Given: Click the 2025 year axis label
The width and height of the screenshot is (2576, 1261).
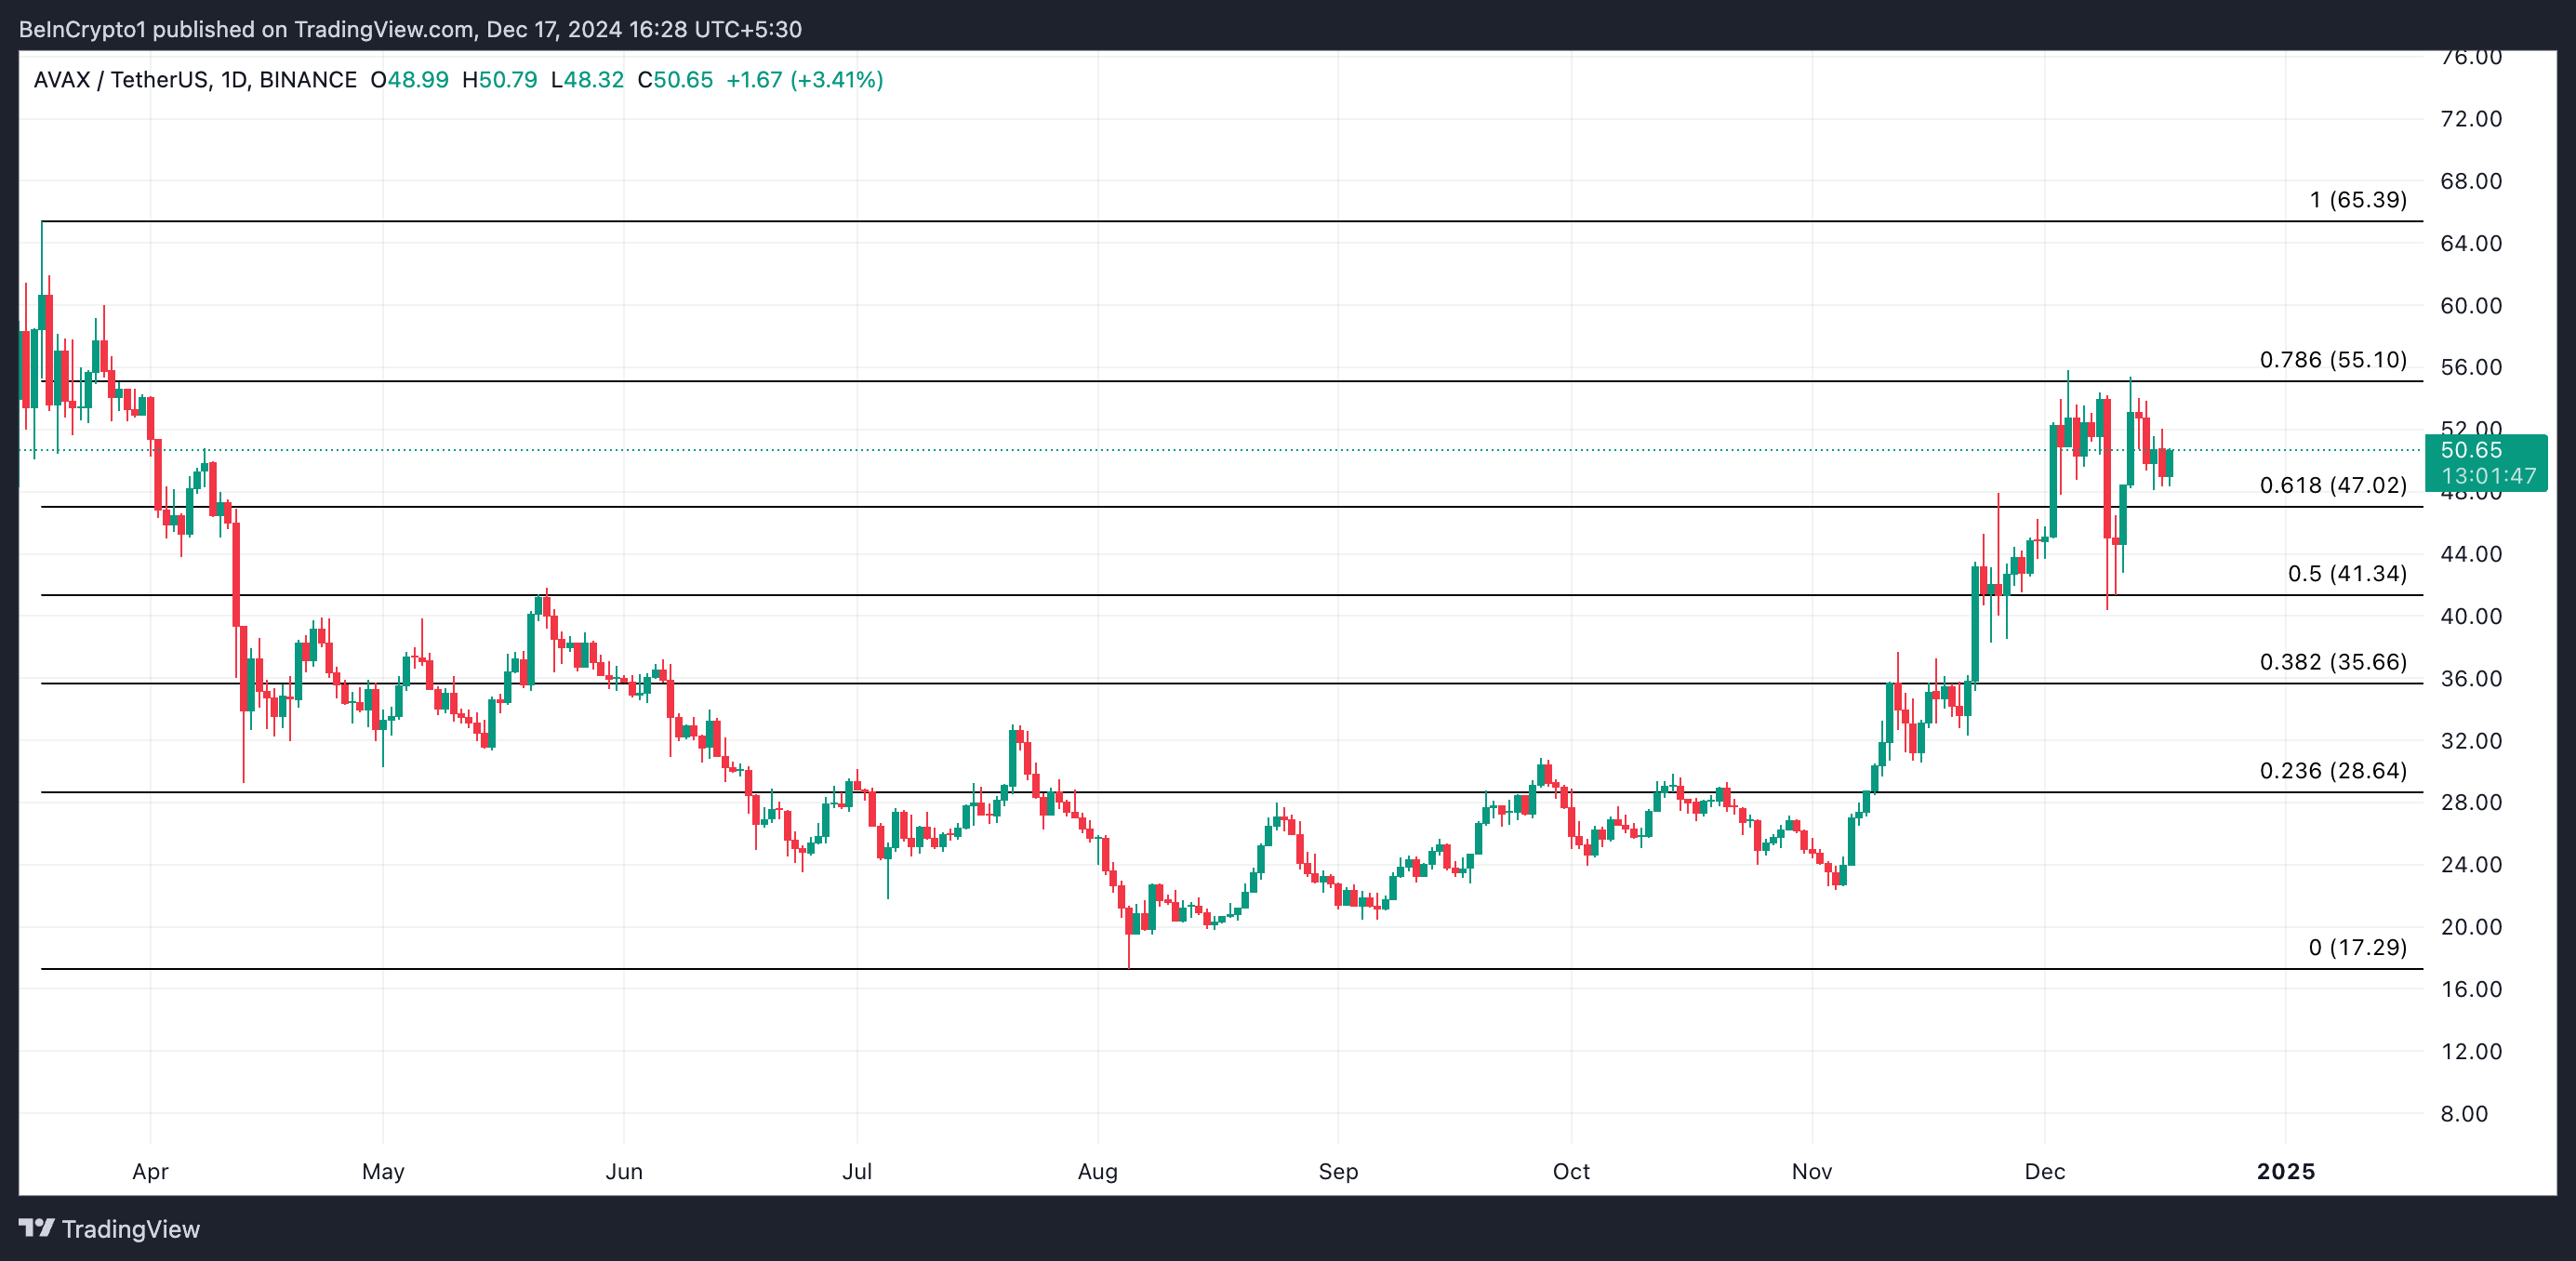Looking at the screenshot, I should point(2285,1172).
